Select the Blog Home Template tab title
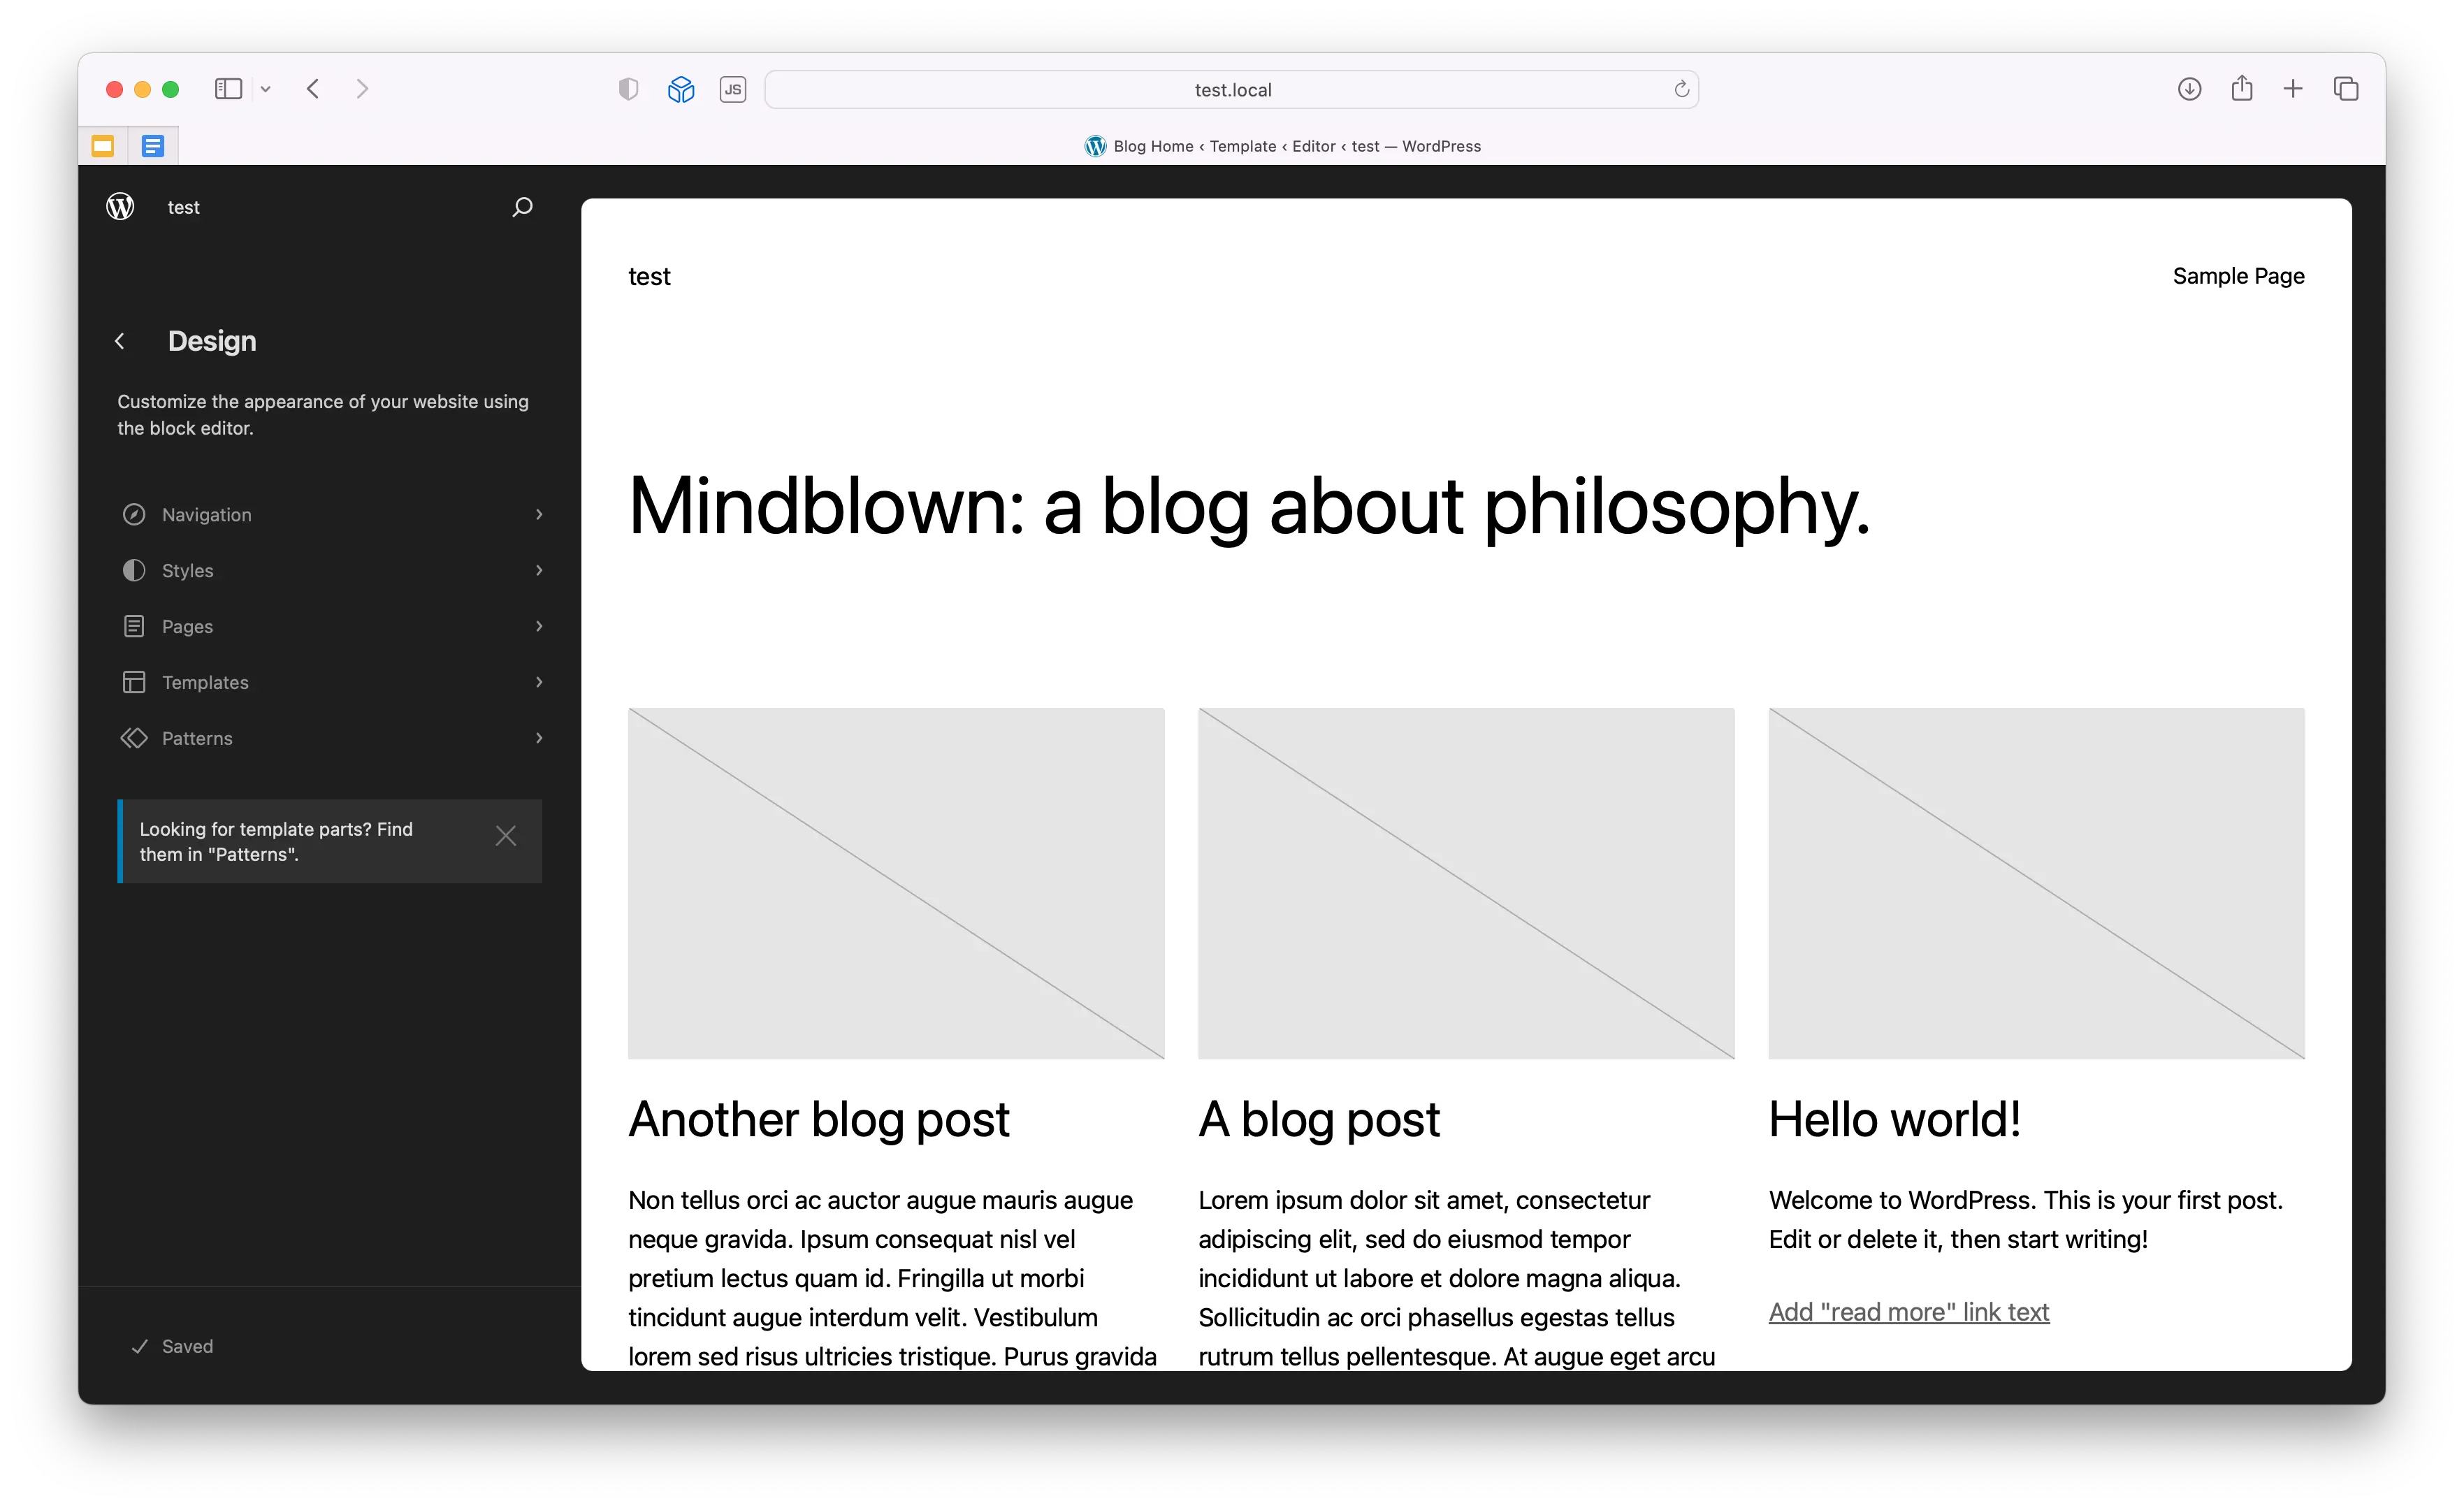The image size is (2464, 1508). coord(1283,146)
